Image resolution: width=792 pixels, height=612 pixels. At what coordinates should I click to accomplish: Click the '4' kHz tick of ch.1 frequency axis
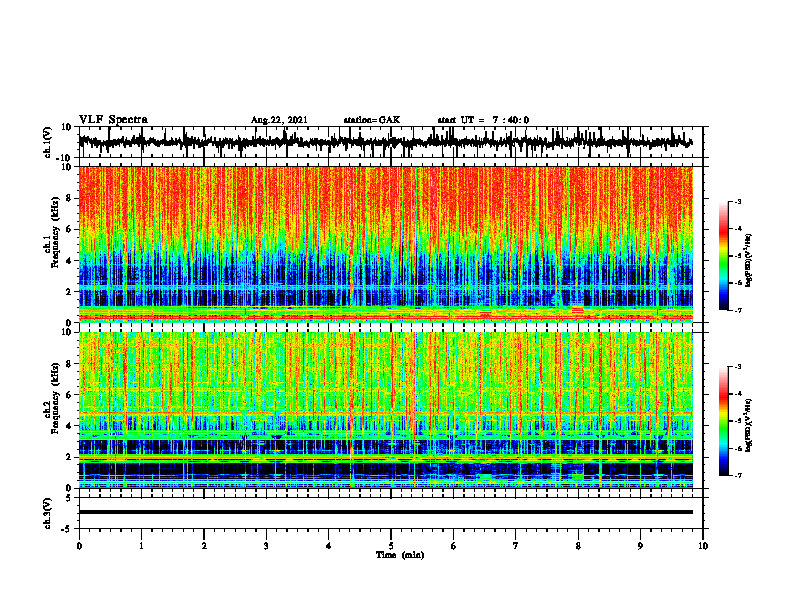[x=69, y=261]
